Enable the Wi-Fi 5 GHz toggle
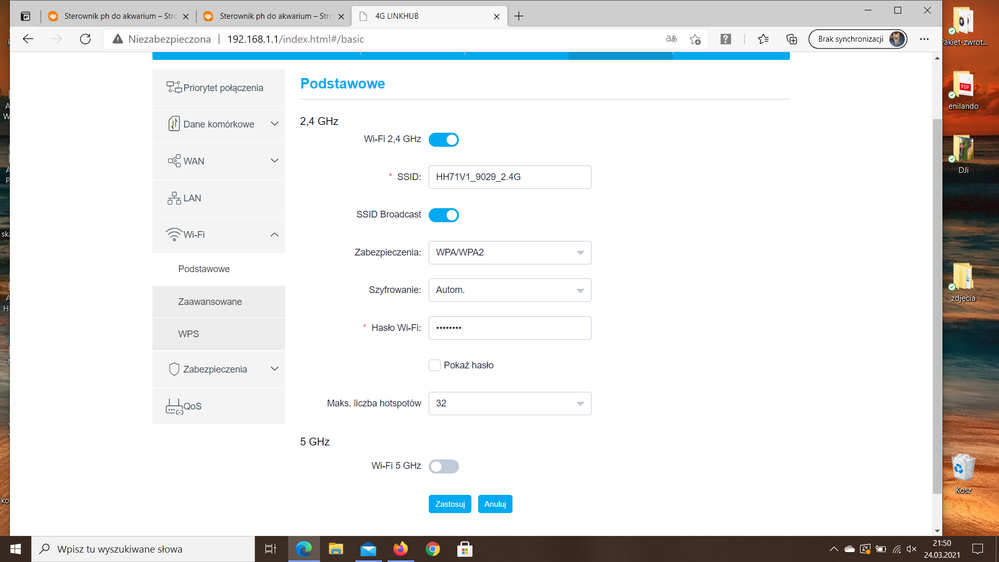Screen dimensions: 999x562 [444, 466]
